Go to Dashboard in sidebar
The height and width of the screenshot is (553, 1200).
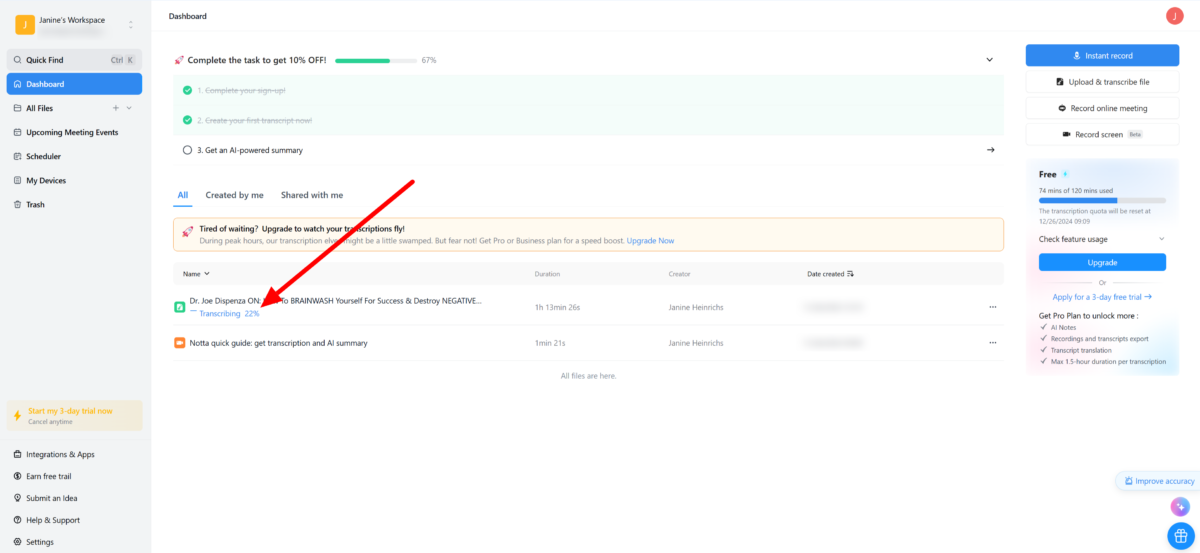74,84
